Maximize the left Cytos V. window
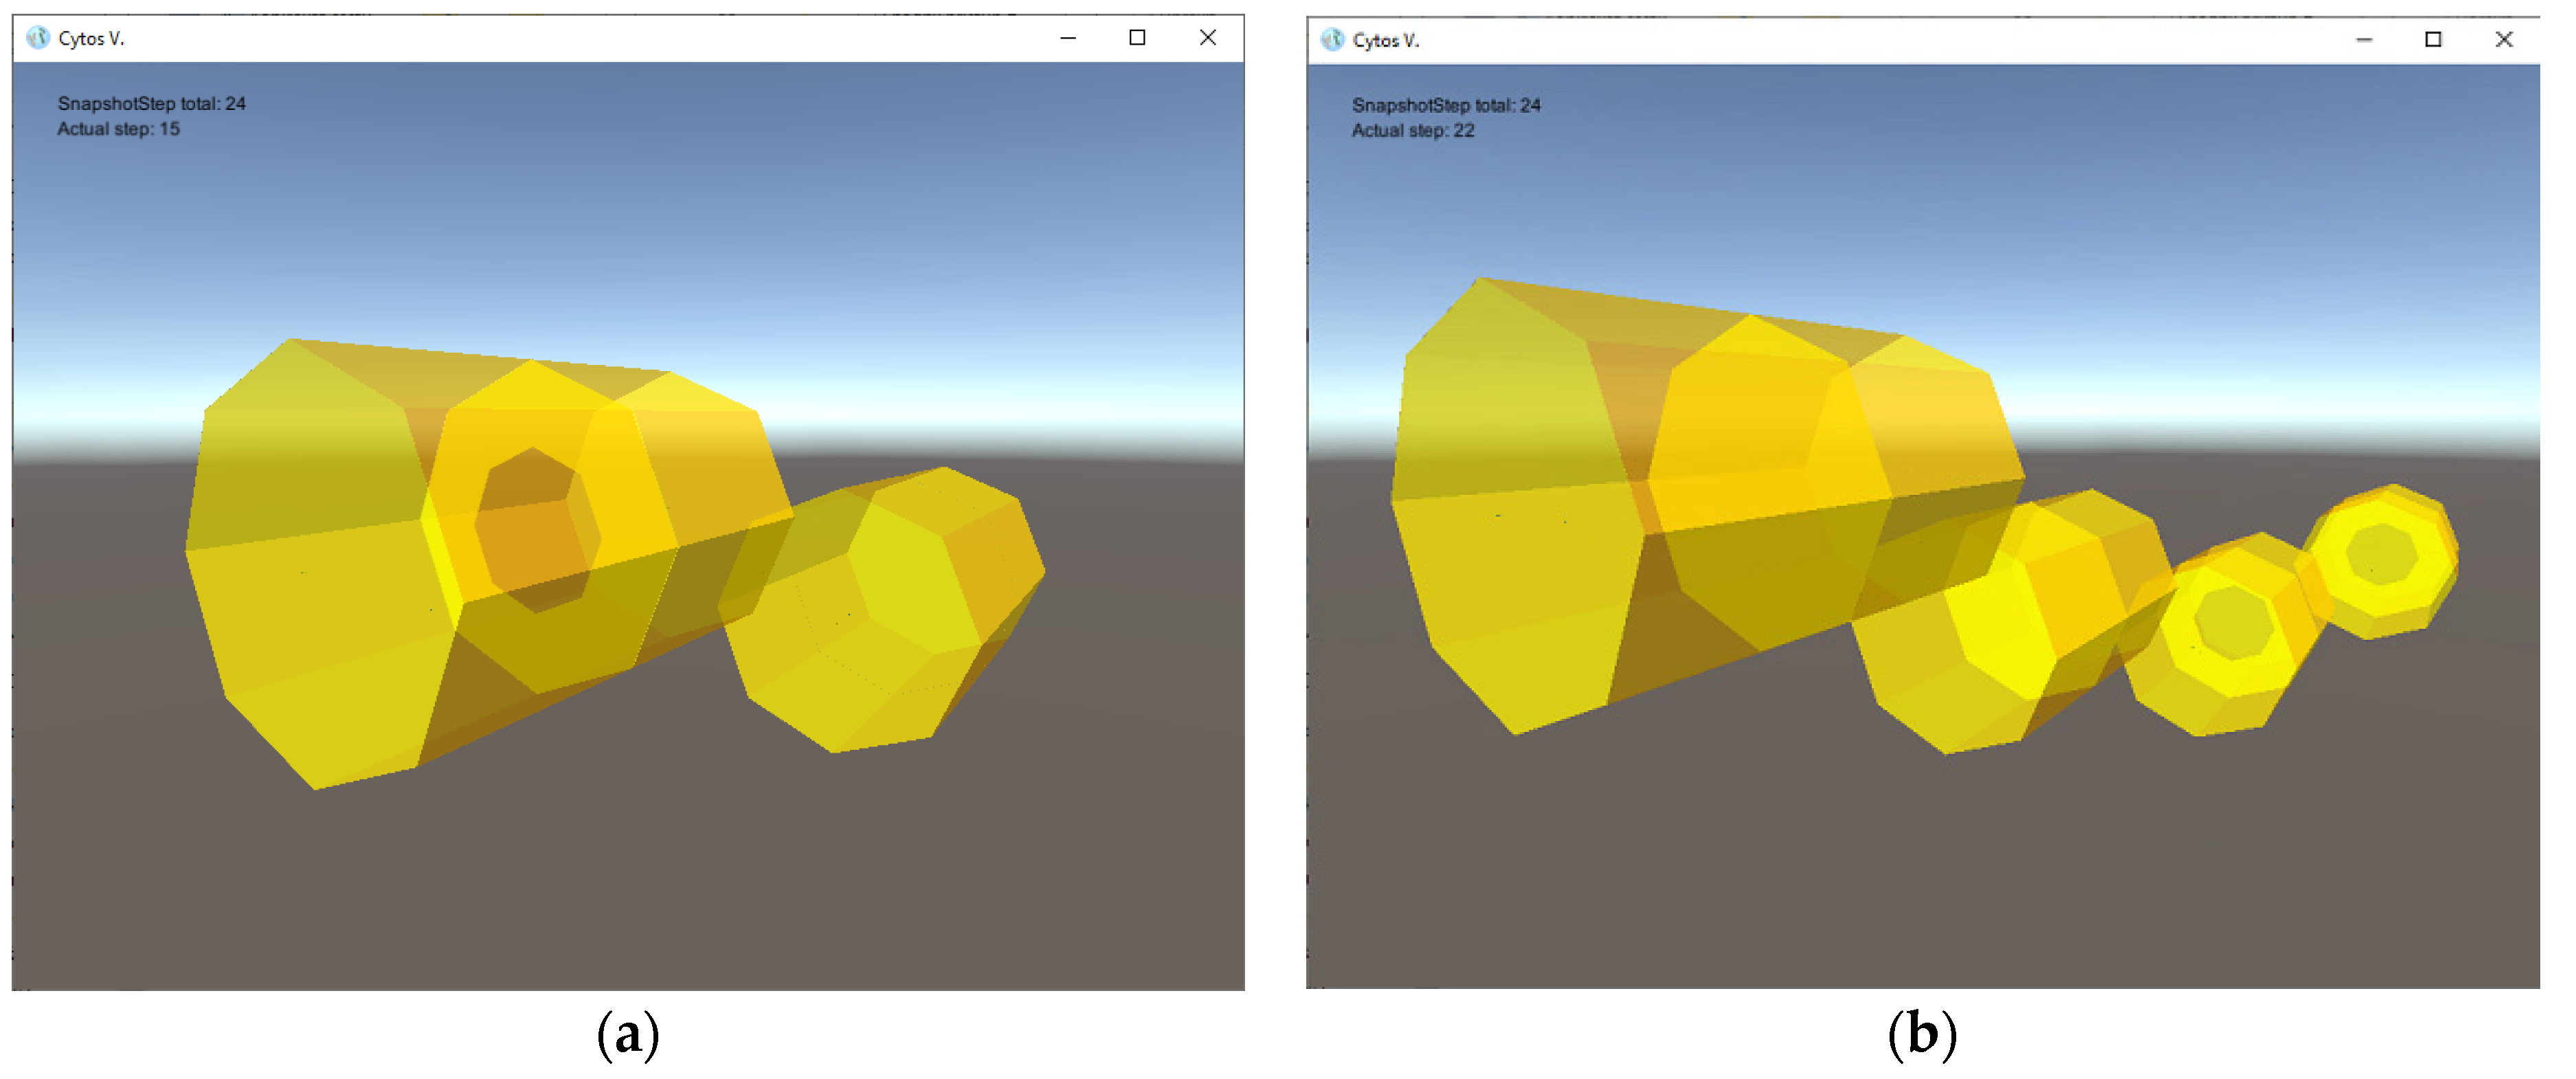Viewport: 2576px width, 1079px height. (x=1137, y=38)
